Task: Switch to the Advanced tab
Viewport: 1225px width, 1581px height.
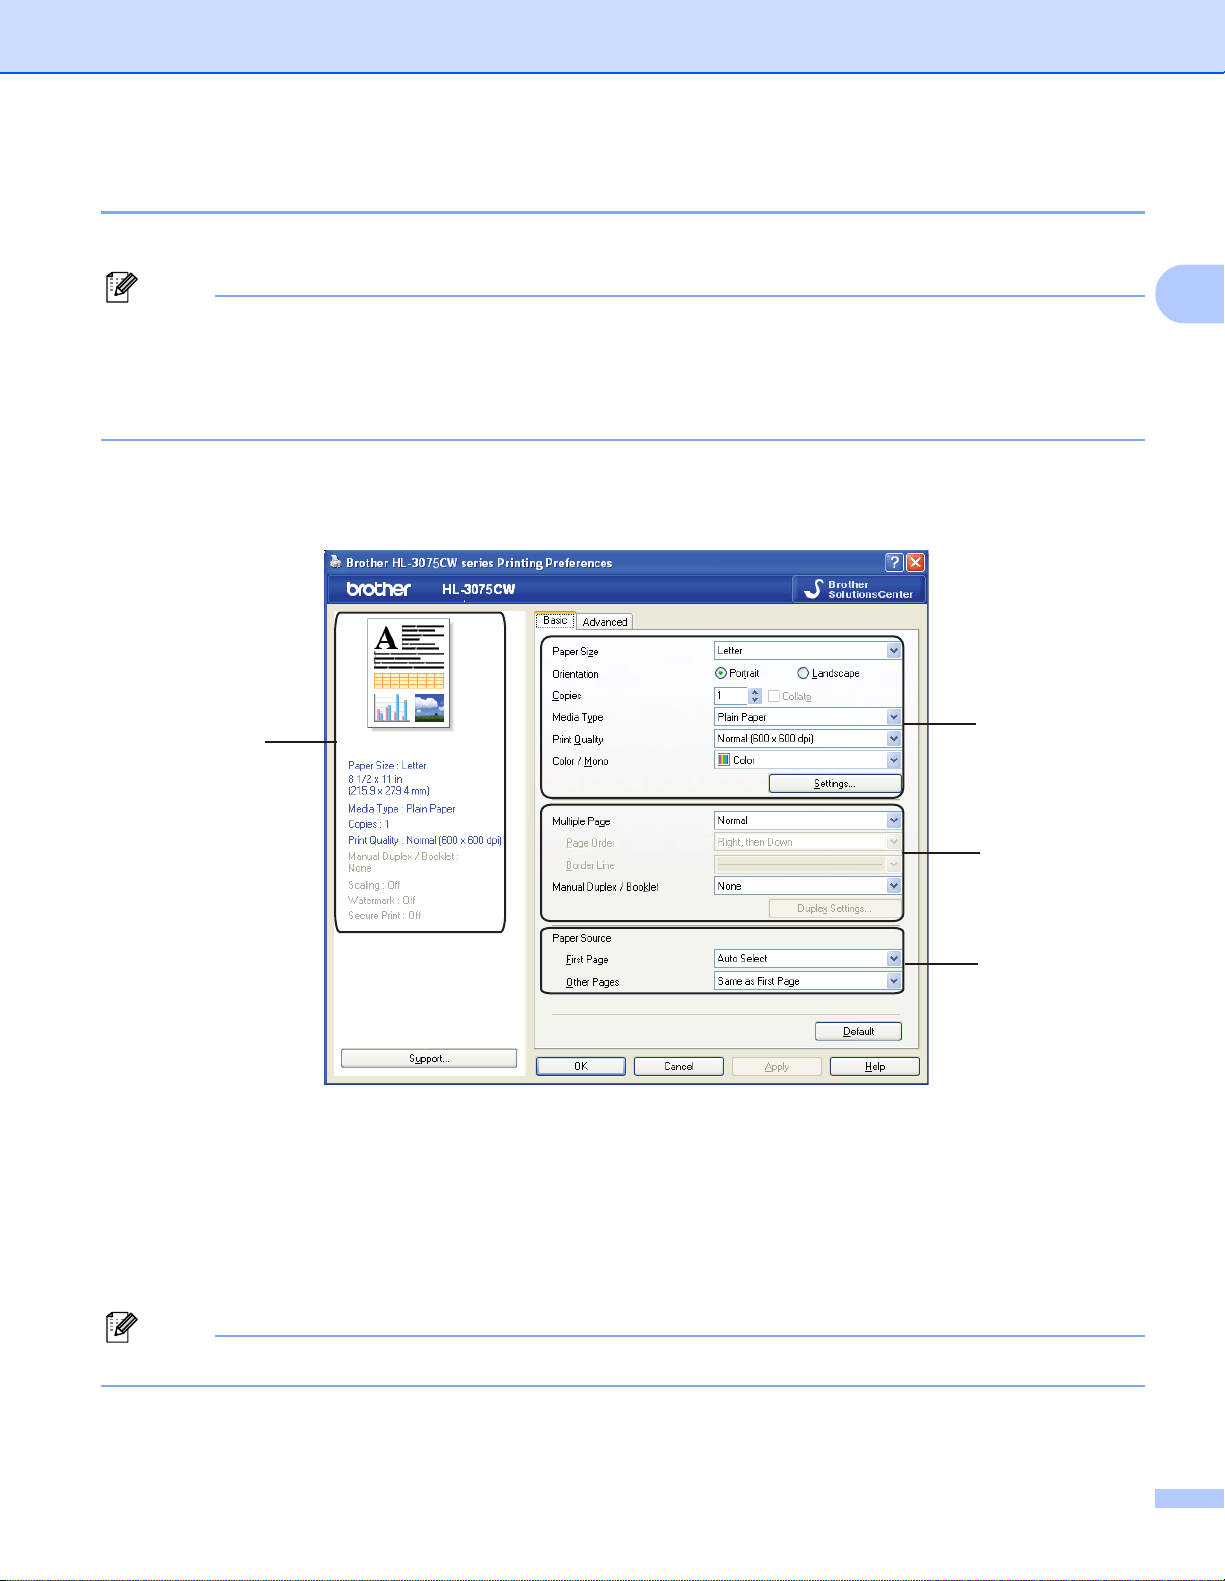Action: [x=605, y=621]
